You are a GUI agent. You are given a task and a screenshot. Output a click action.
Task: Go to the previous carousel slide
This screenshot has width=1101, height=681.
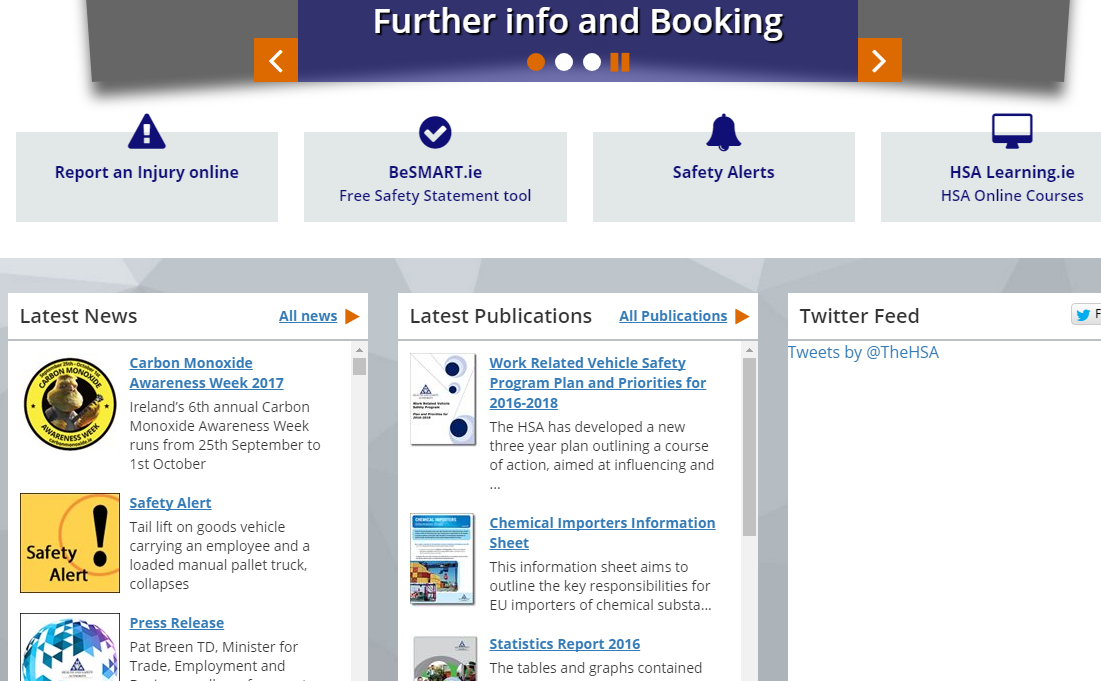pos(276,60)
